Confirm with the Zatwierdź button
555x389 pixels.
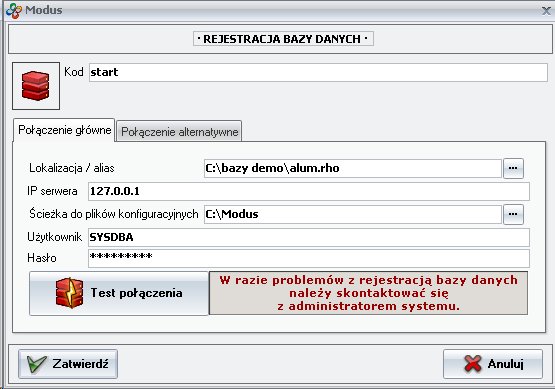click(68, 364)
